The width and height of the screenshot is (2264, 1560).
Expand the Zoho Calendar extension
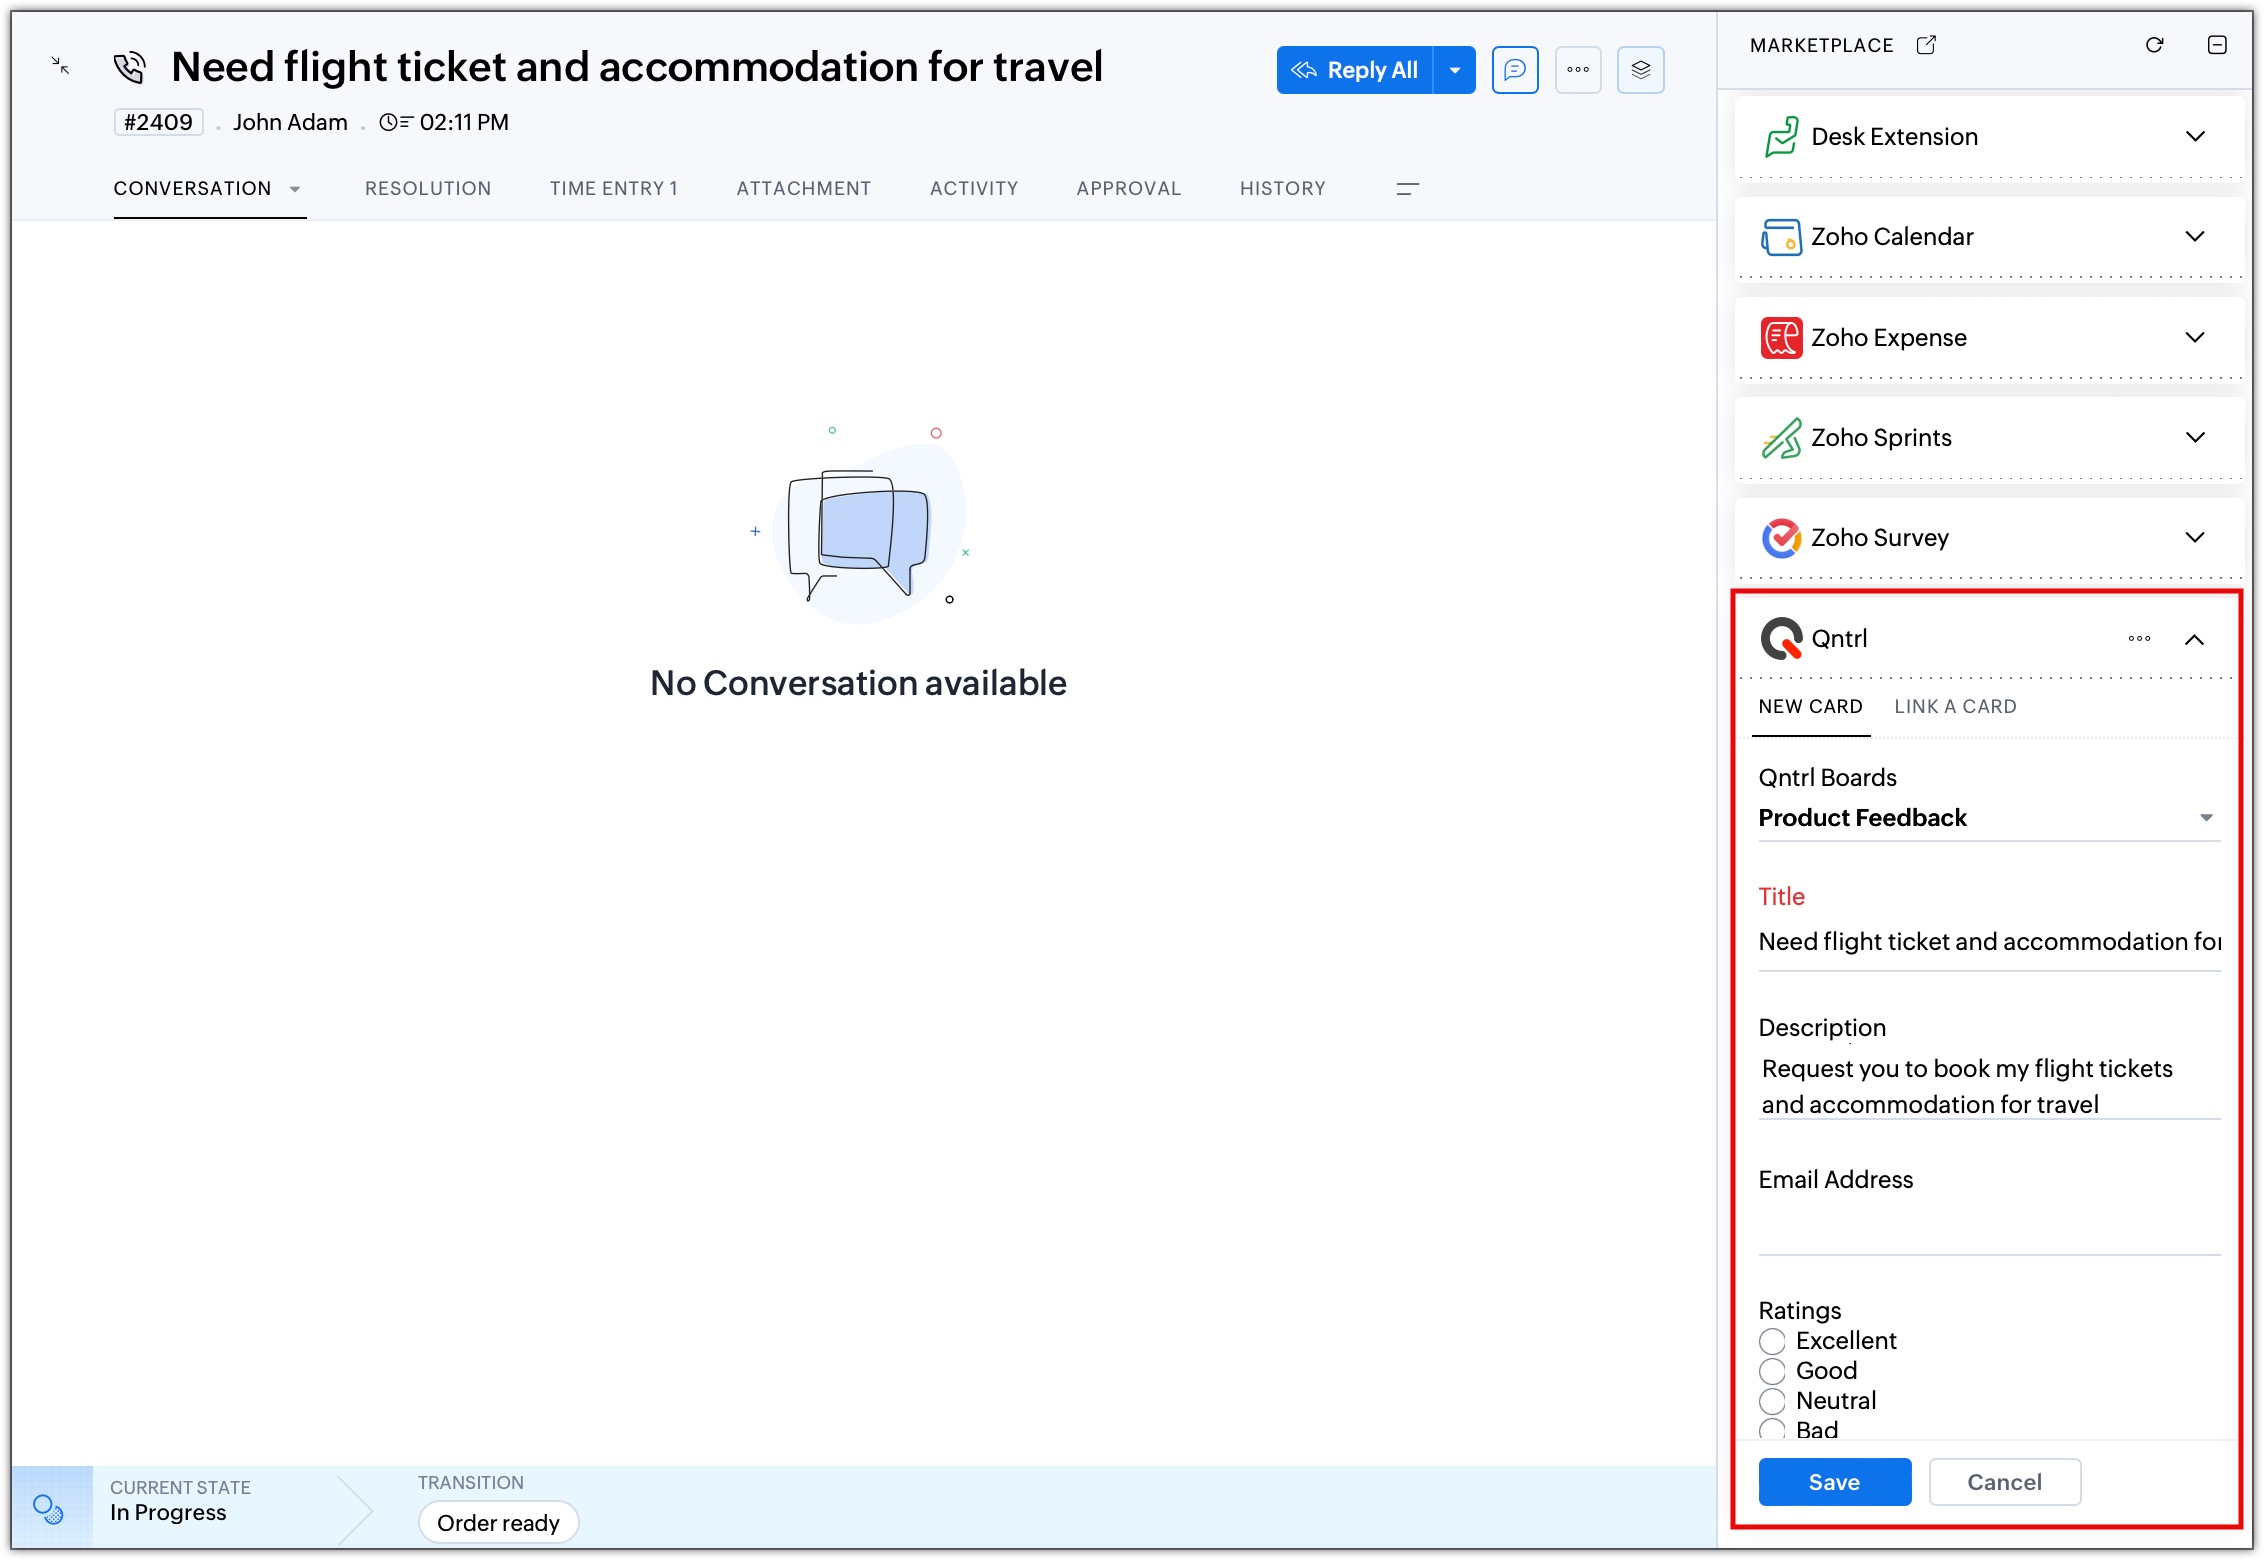2194,237
